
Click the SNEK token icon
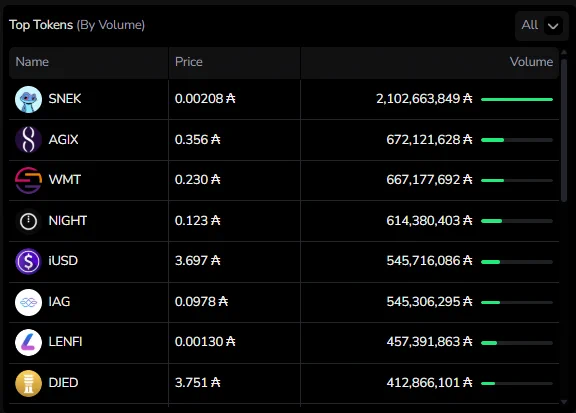28,99
